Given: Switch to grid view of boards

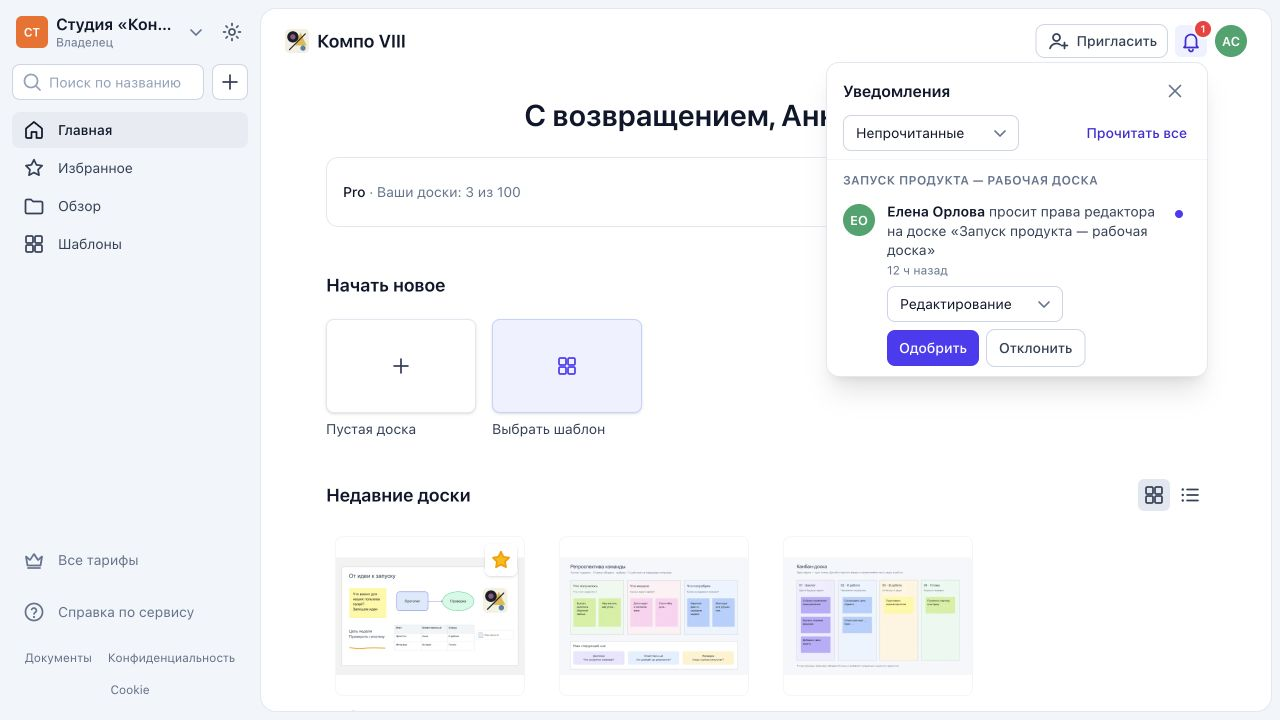Looking at the screenshot, I should 1154,495.
